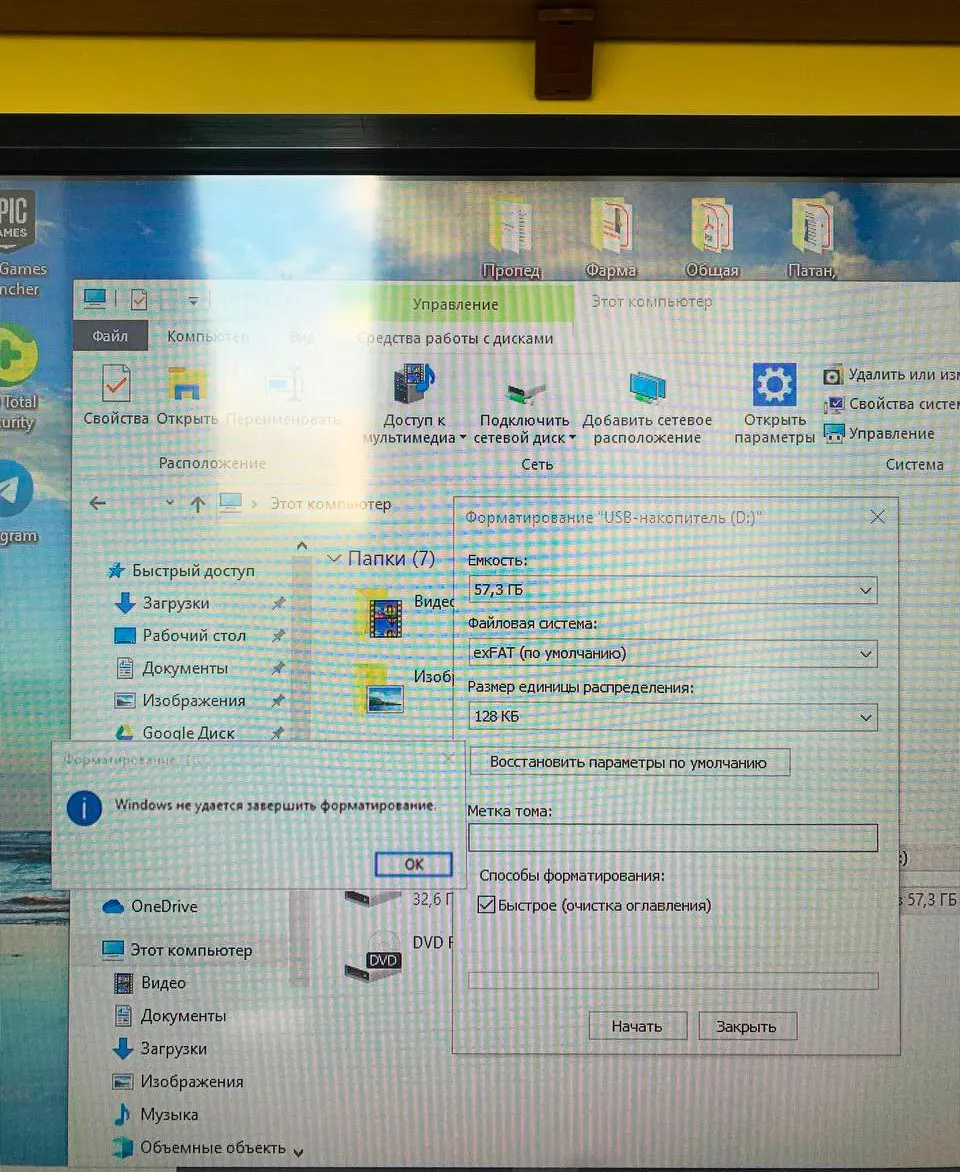Screen dimensions: 960x1172
Task: Switch to the Компьютер ribbon tab
Action: point(207,337)
